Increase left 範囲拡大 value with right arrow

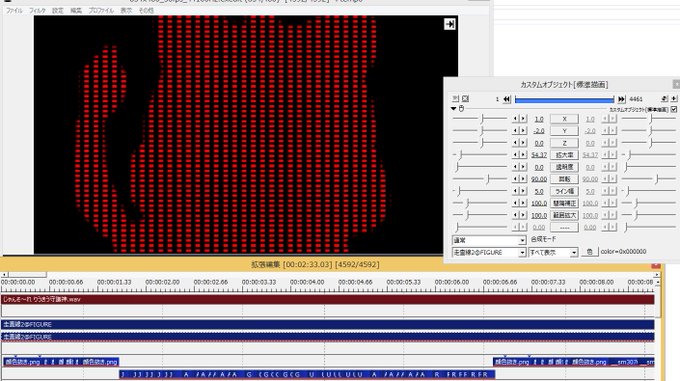(523, 215)
